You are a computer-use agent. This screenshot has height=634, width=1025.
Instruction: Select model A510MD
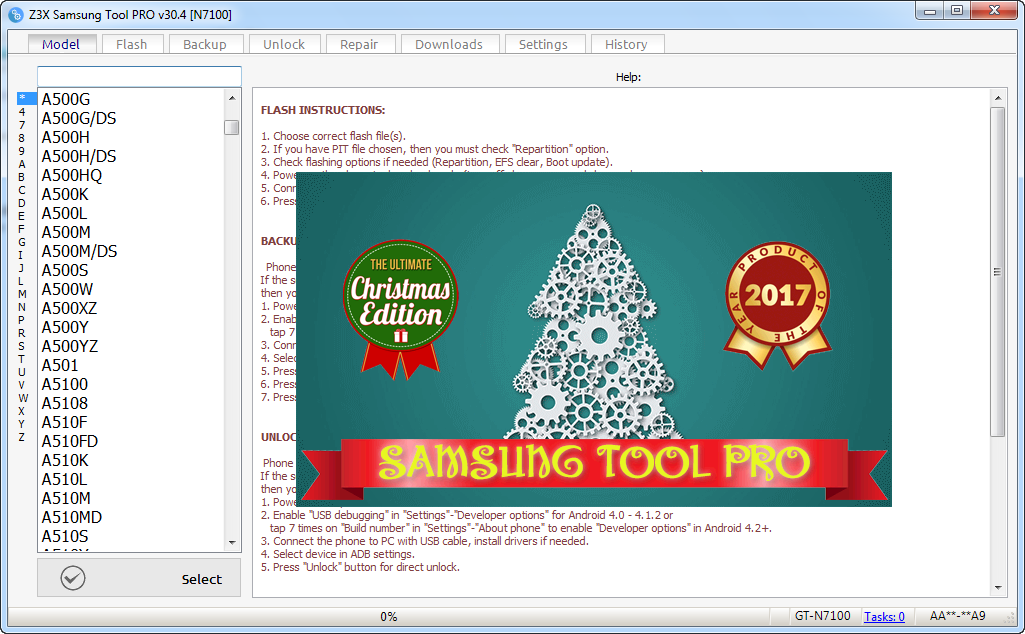coord(72,517)
